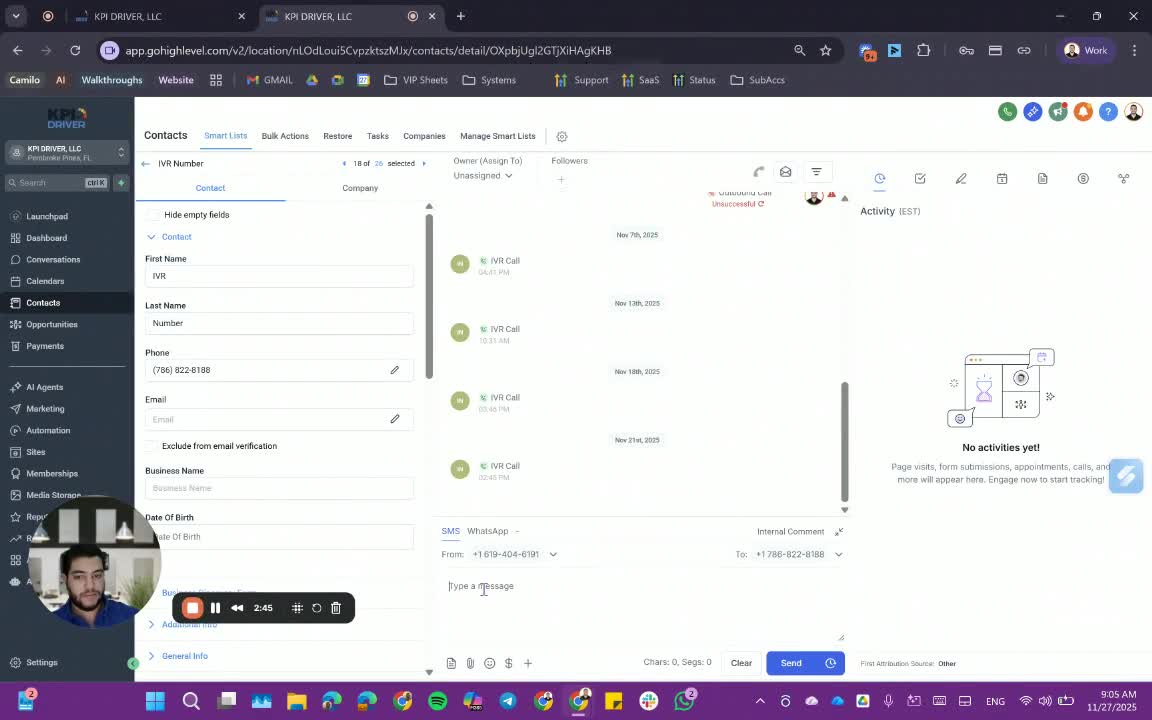Click the conversation thread scrollbar
The height and width of the screenshot is (720, 1152).
845,442
